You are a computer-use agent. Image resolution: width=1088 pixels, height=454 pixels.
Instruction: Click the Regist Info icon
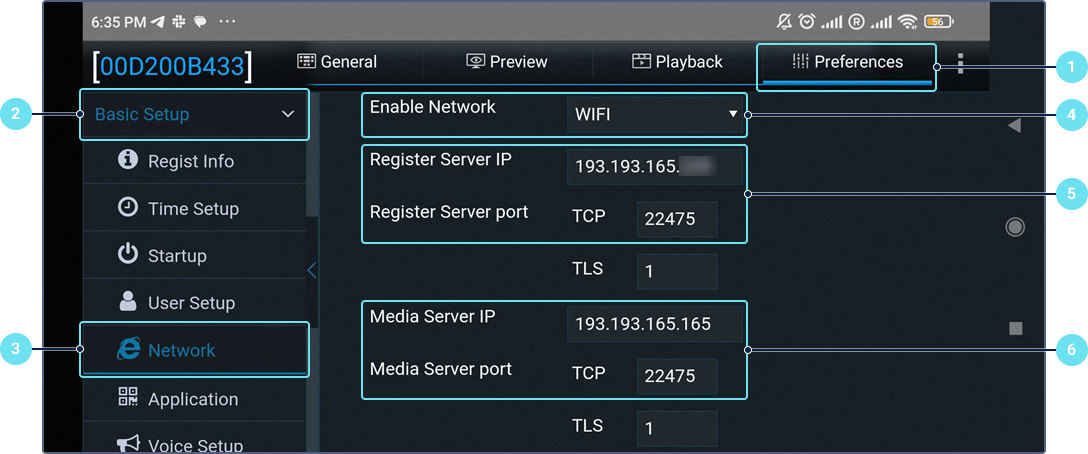point(128,160)
